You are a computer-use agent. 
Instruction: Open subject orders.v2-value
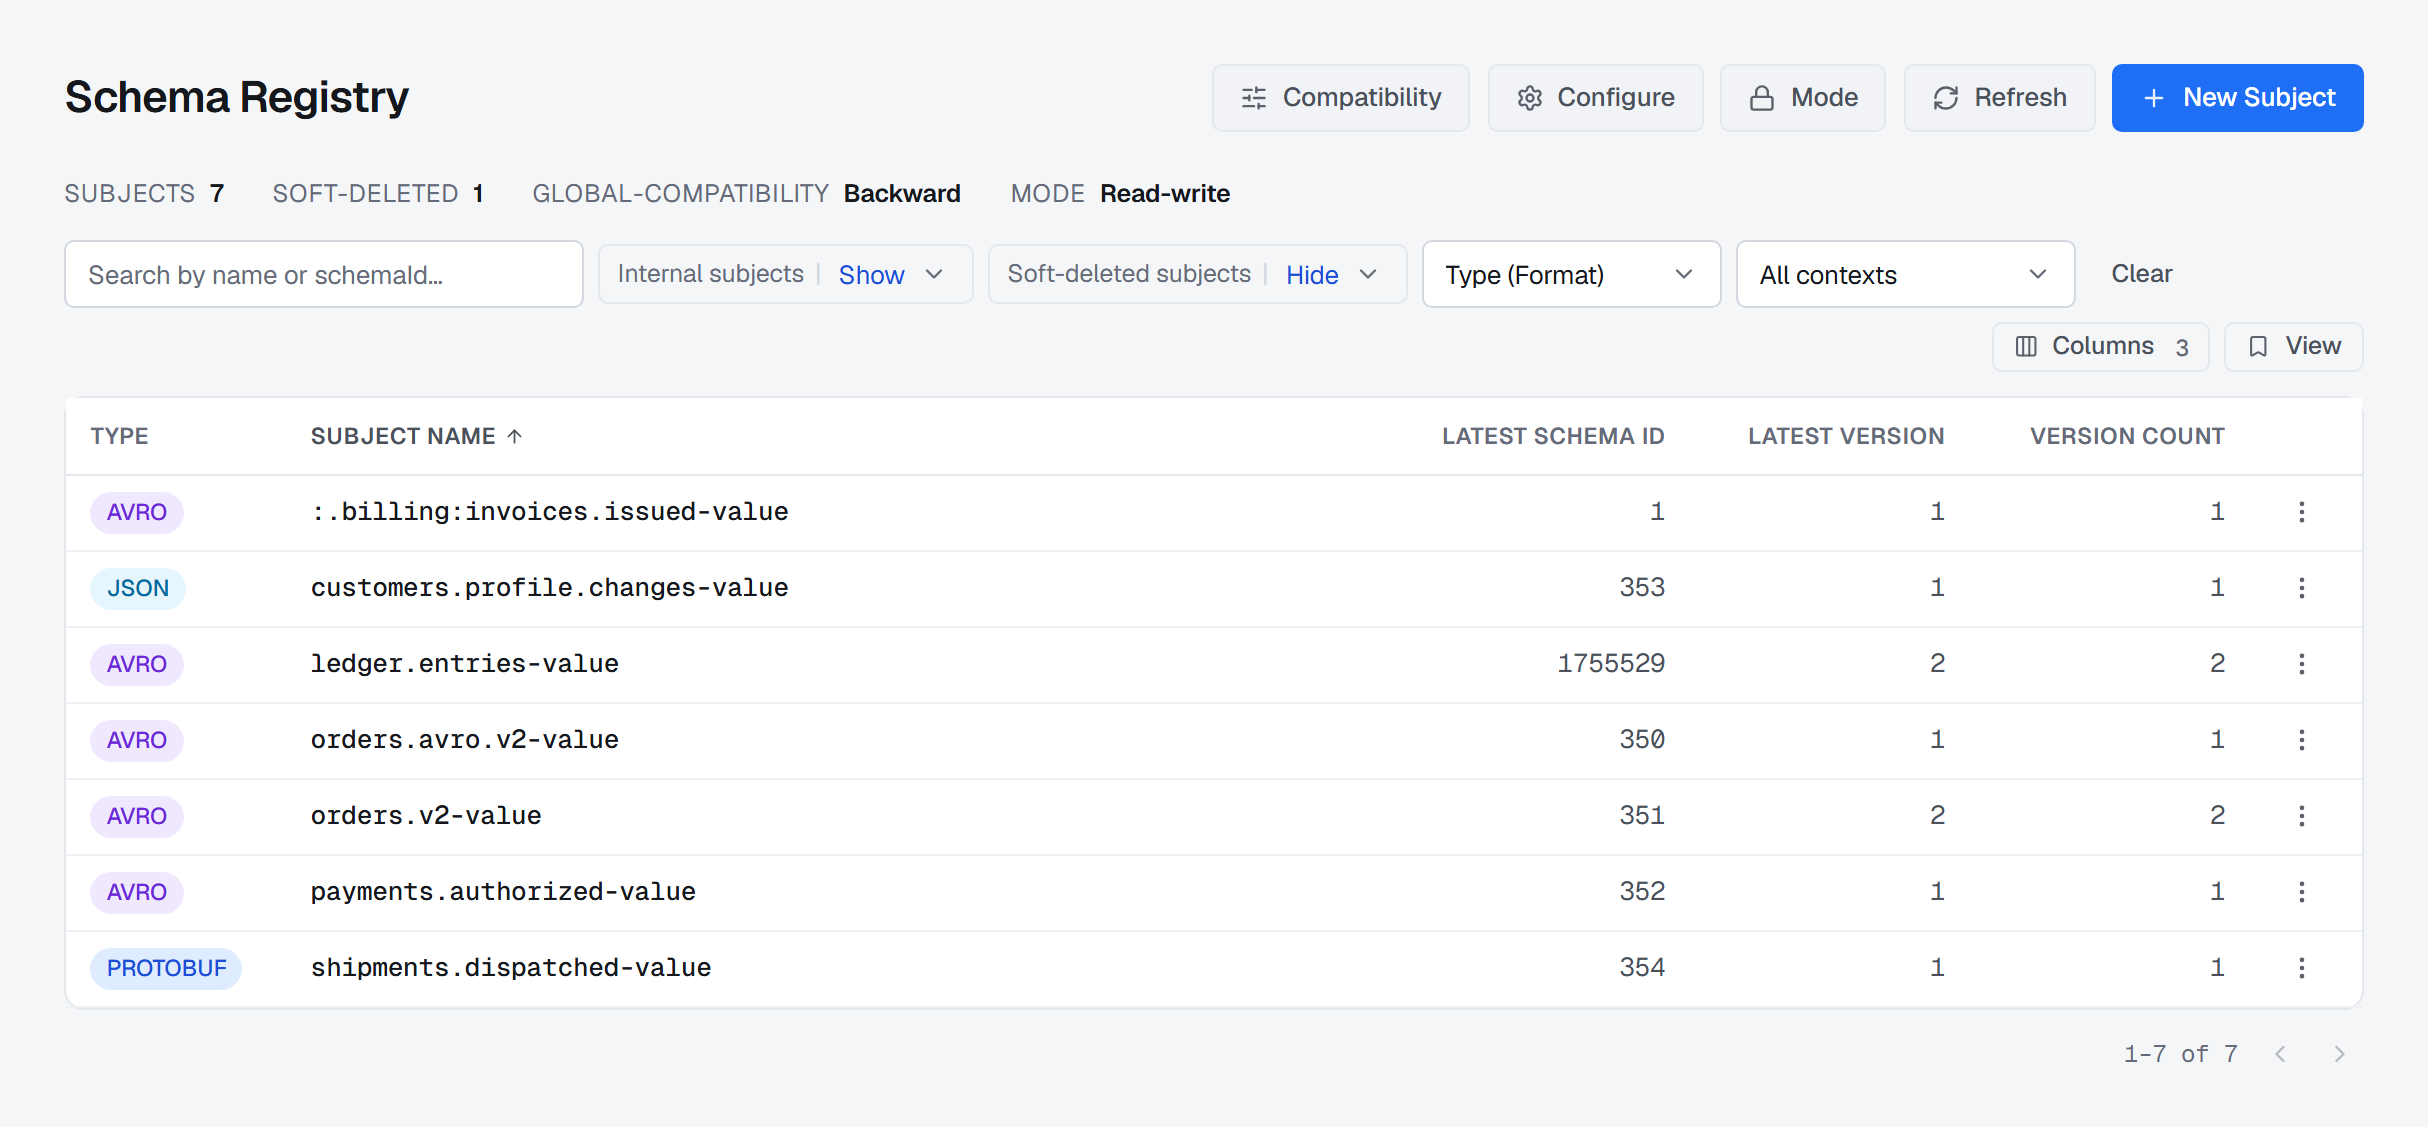[426, 816]
